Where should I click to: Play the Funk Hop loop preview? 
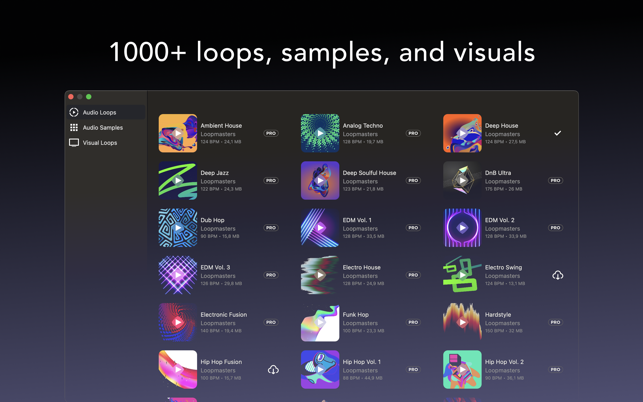(320, 322)
